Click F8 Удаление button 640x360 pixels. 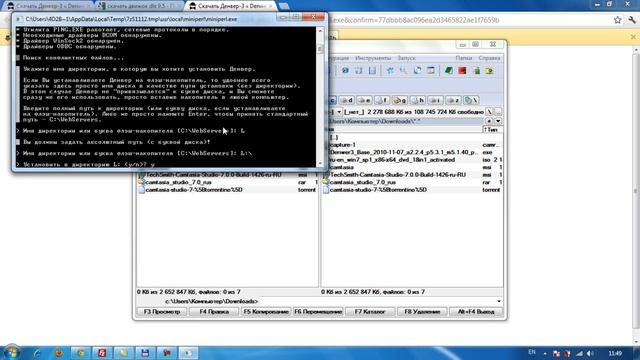[x=422, y=312]
